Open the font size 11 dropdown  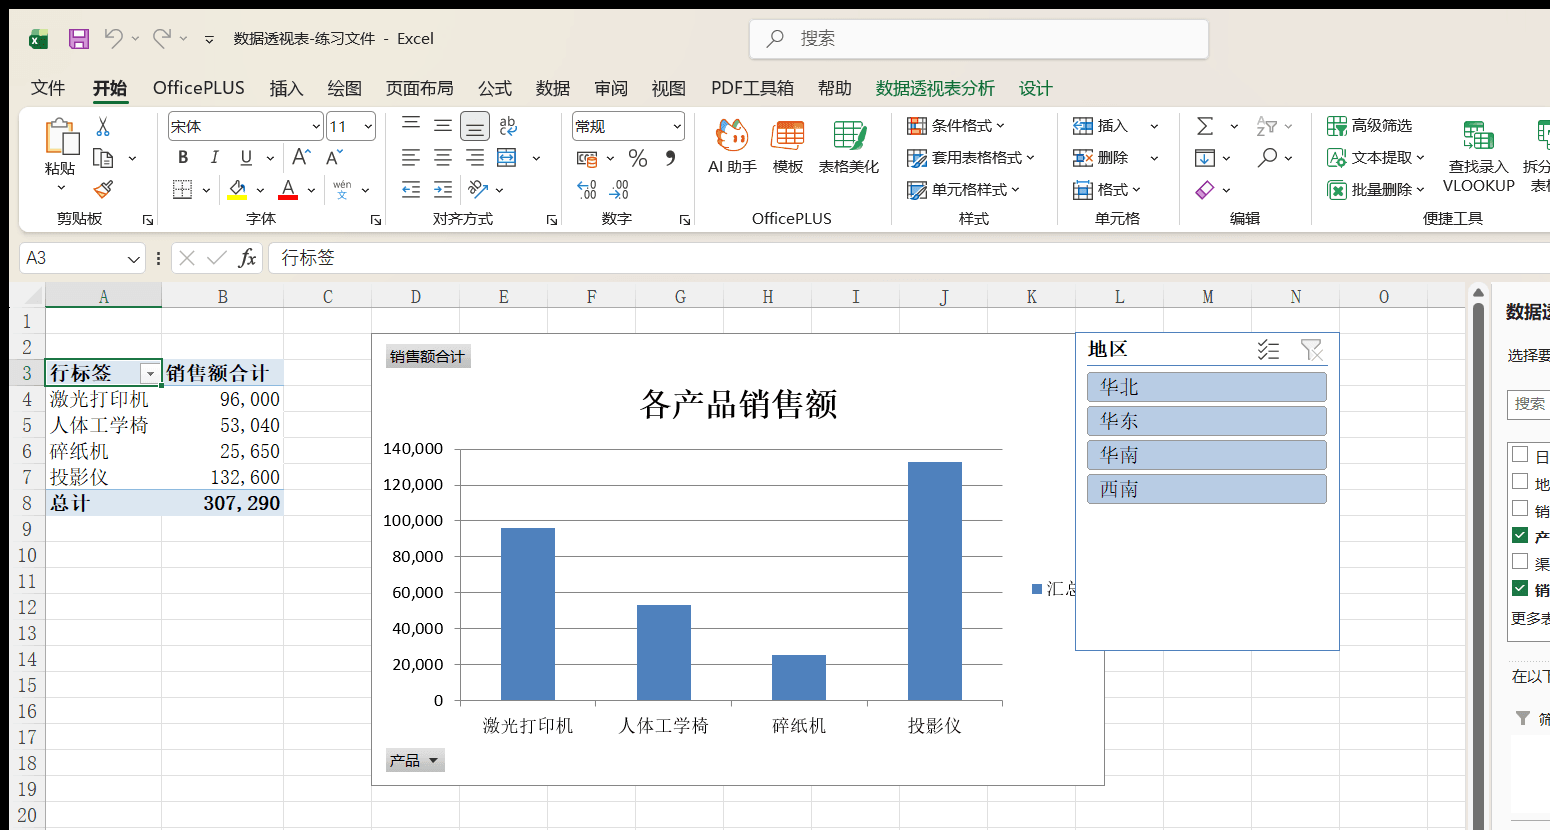pos(368,127)
